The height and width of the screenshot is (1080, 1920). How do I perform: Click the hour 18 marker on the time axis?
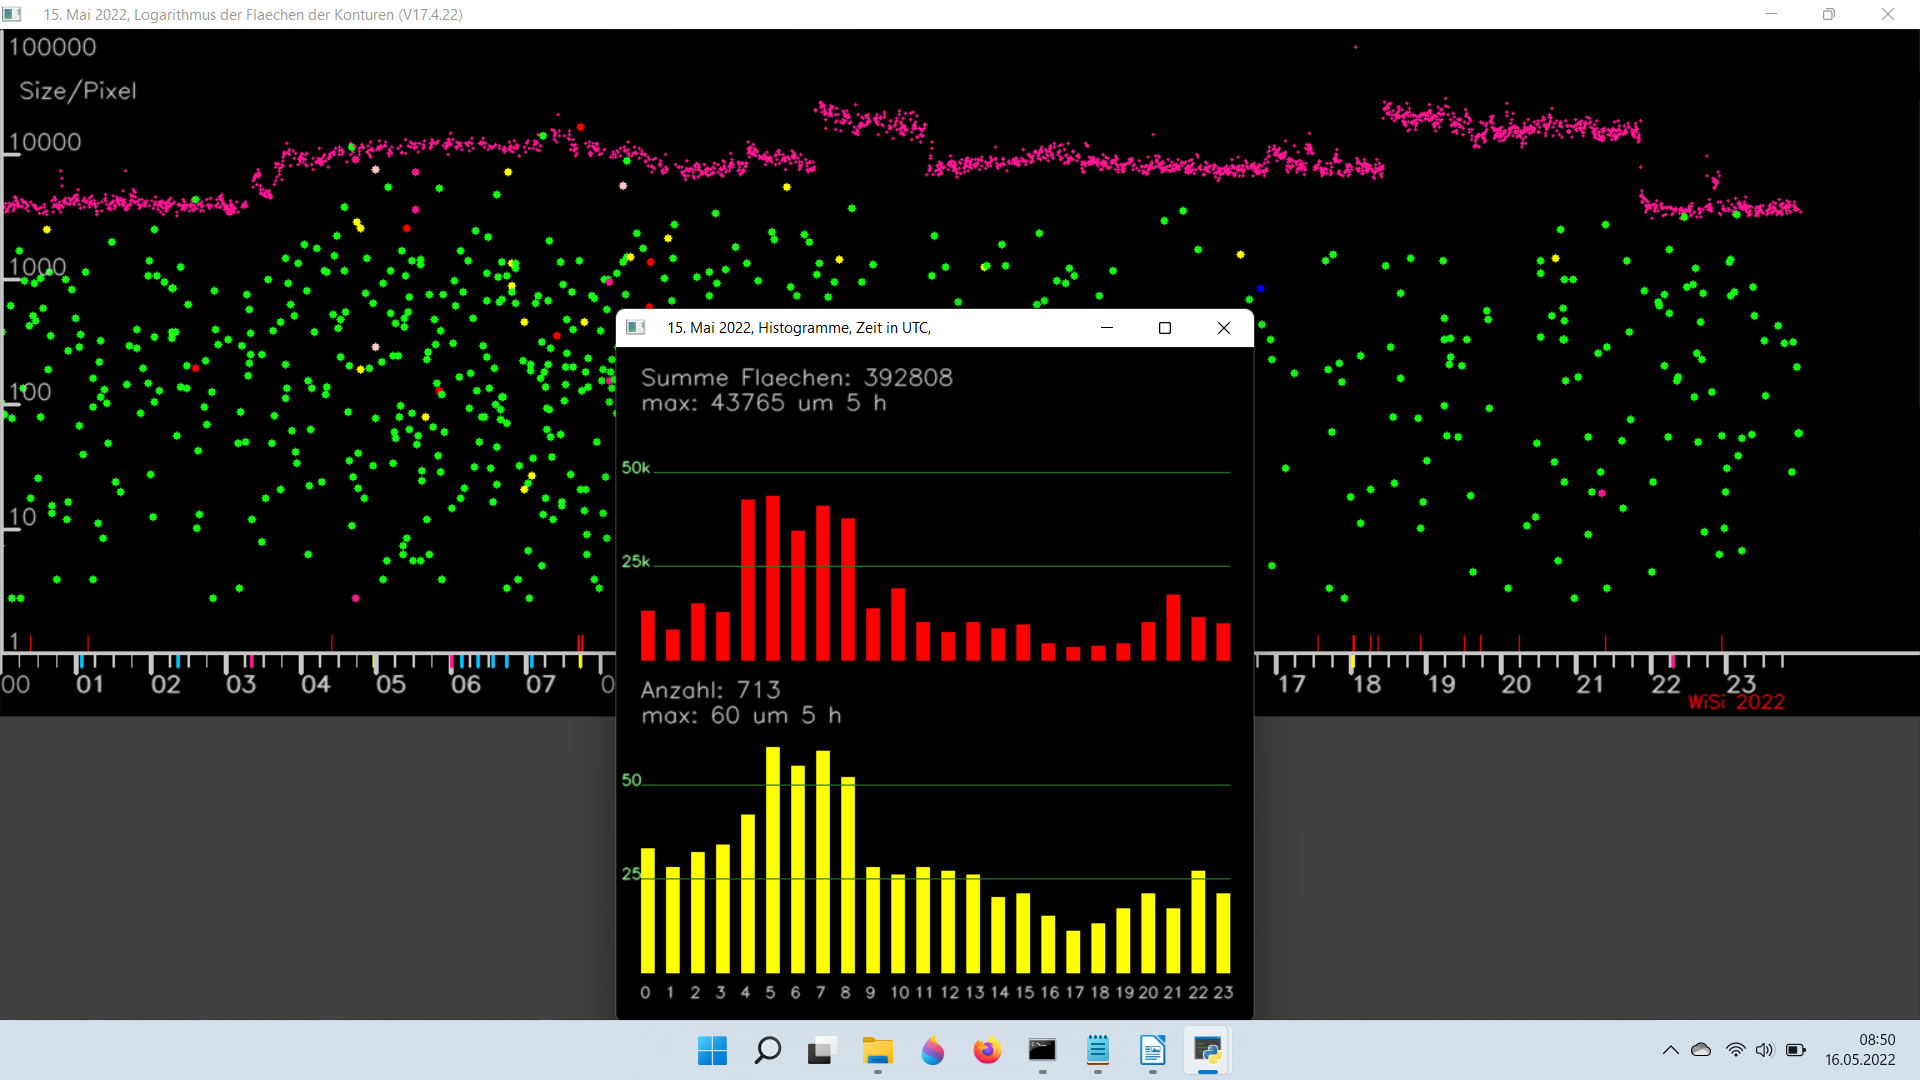pyautogui.click(x=1366, y=684)
